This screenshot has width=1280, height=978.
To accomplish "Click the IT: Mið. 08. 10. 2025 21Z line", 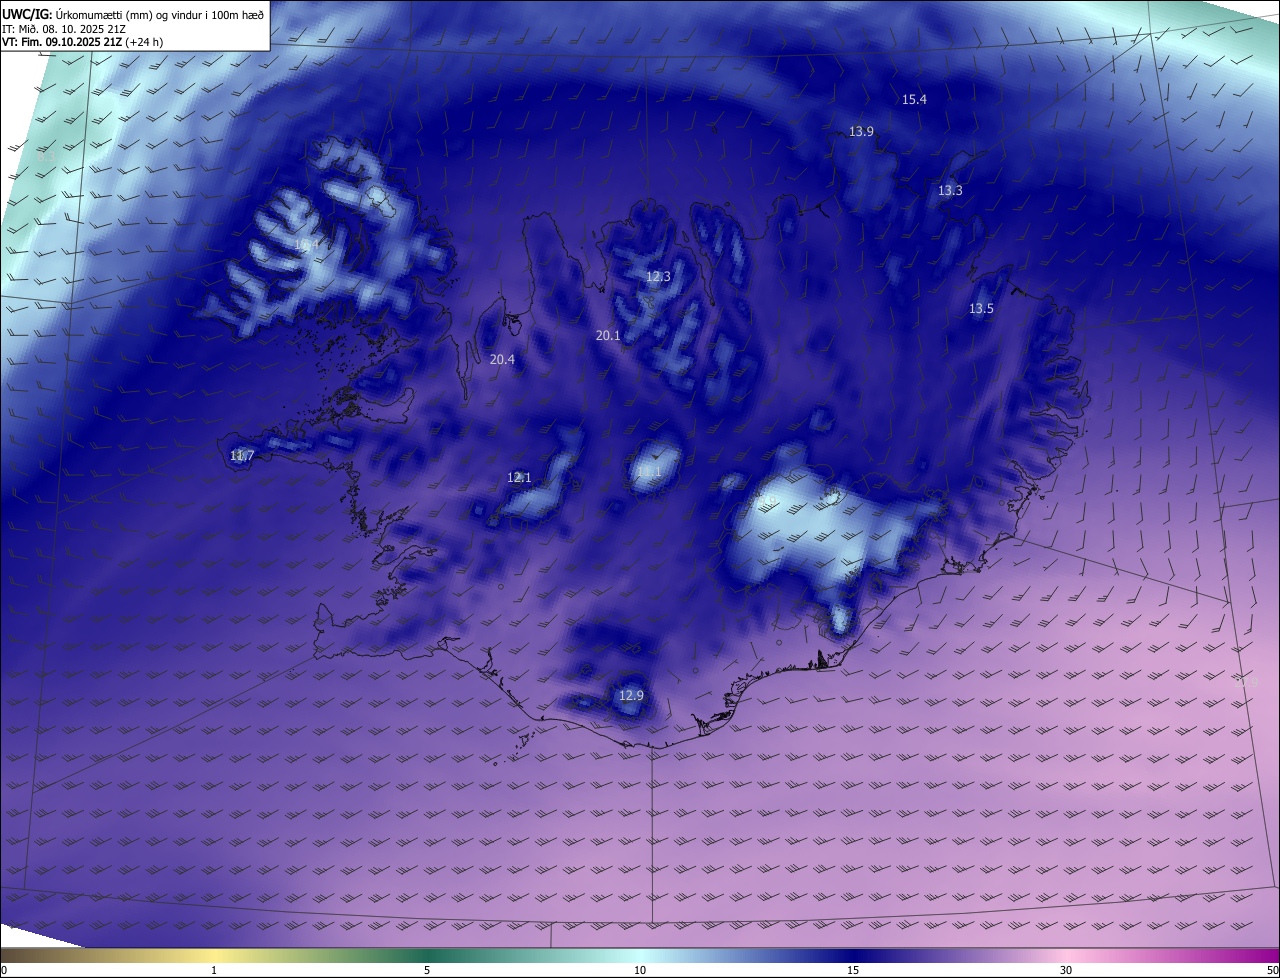I will click(65, 28).
